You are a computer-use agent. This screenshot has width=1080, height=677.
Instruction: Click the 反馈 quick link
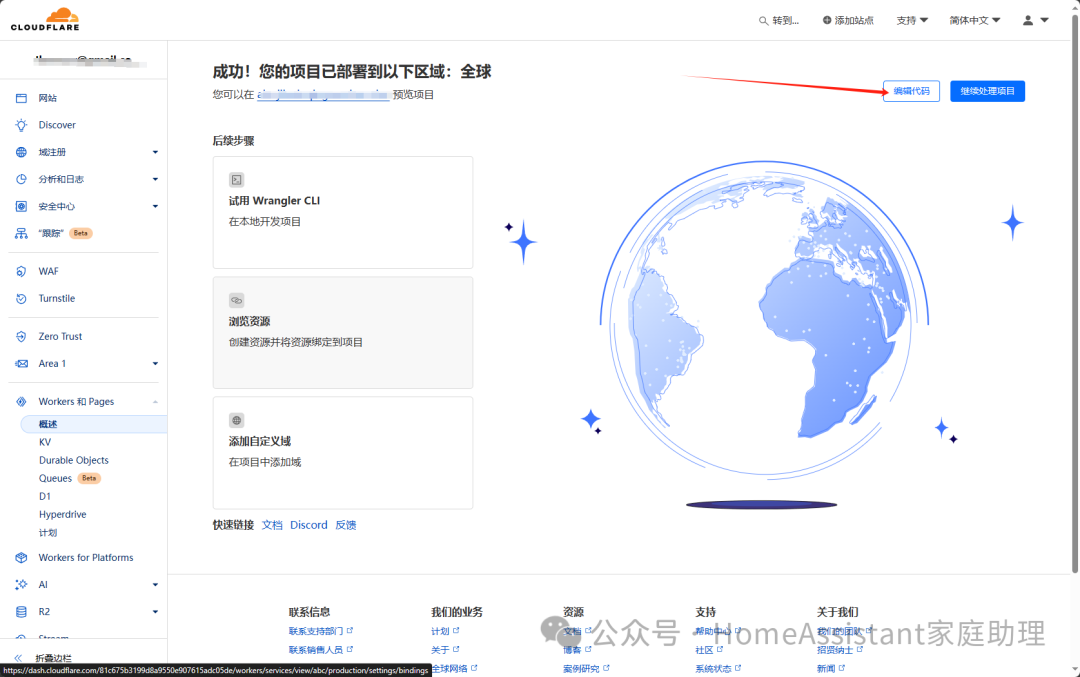[x=346, y=525]
